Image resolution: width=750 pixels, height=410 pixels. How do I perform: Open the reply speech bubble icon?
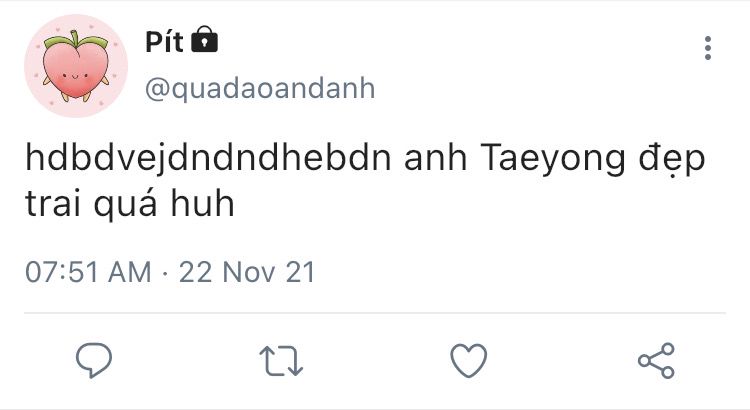[94, 359]
